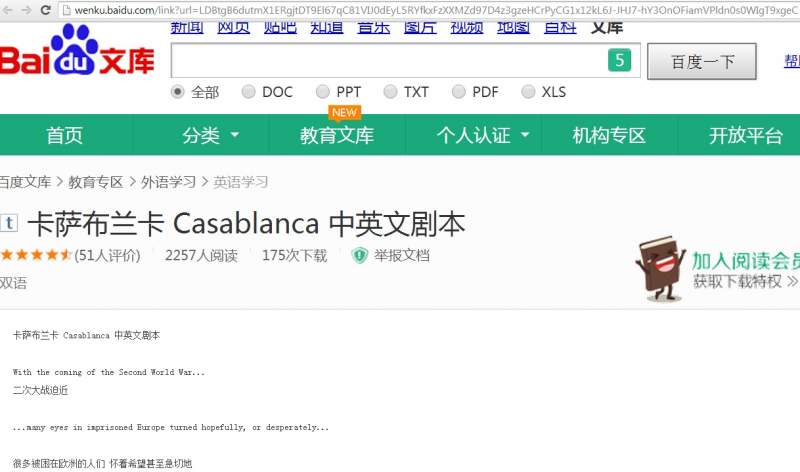Image resolution: width=800 pixels, height=472 pixels.
Task: Open the 地图 link
Action: [513, 28]
